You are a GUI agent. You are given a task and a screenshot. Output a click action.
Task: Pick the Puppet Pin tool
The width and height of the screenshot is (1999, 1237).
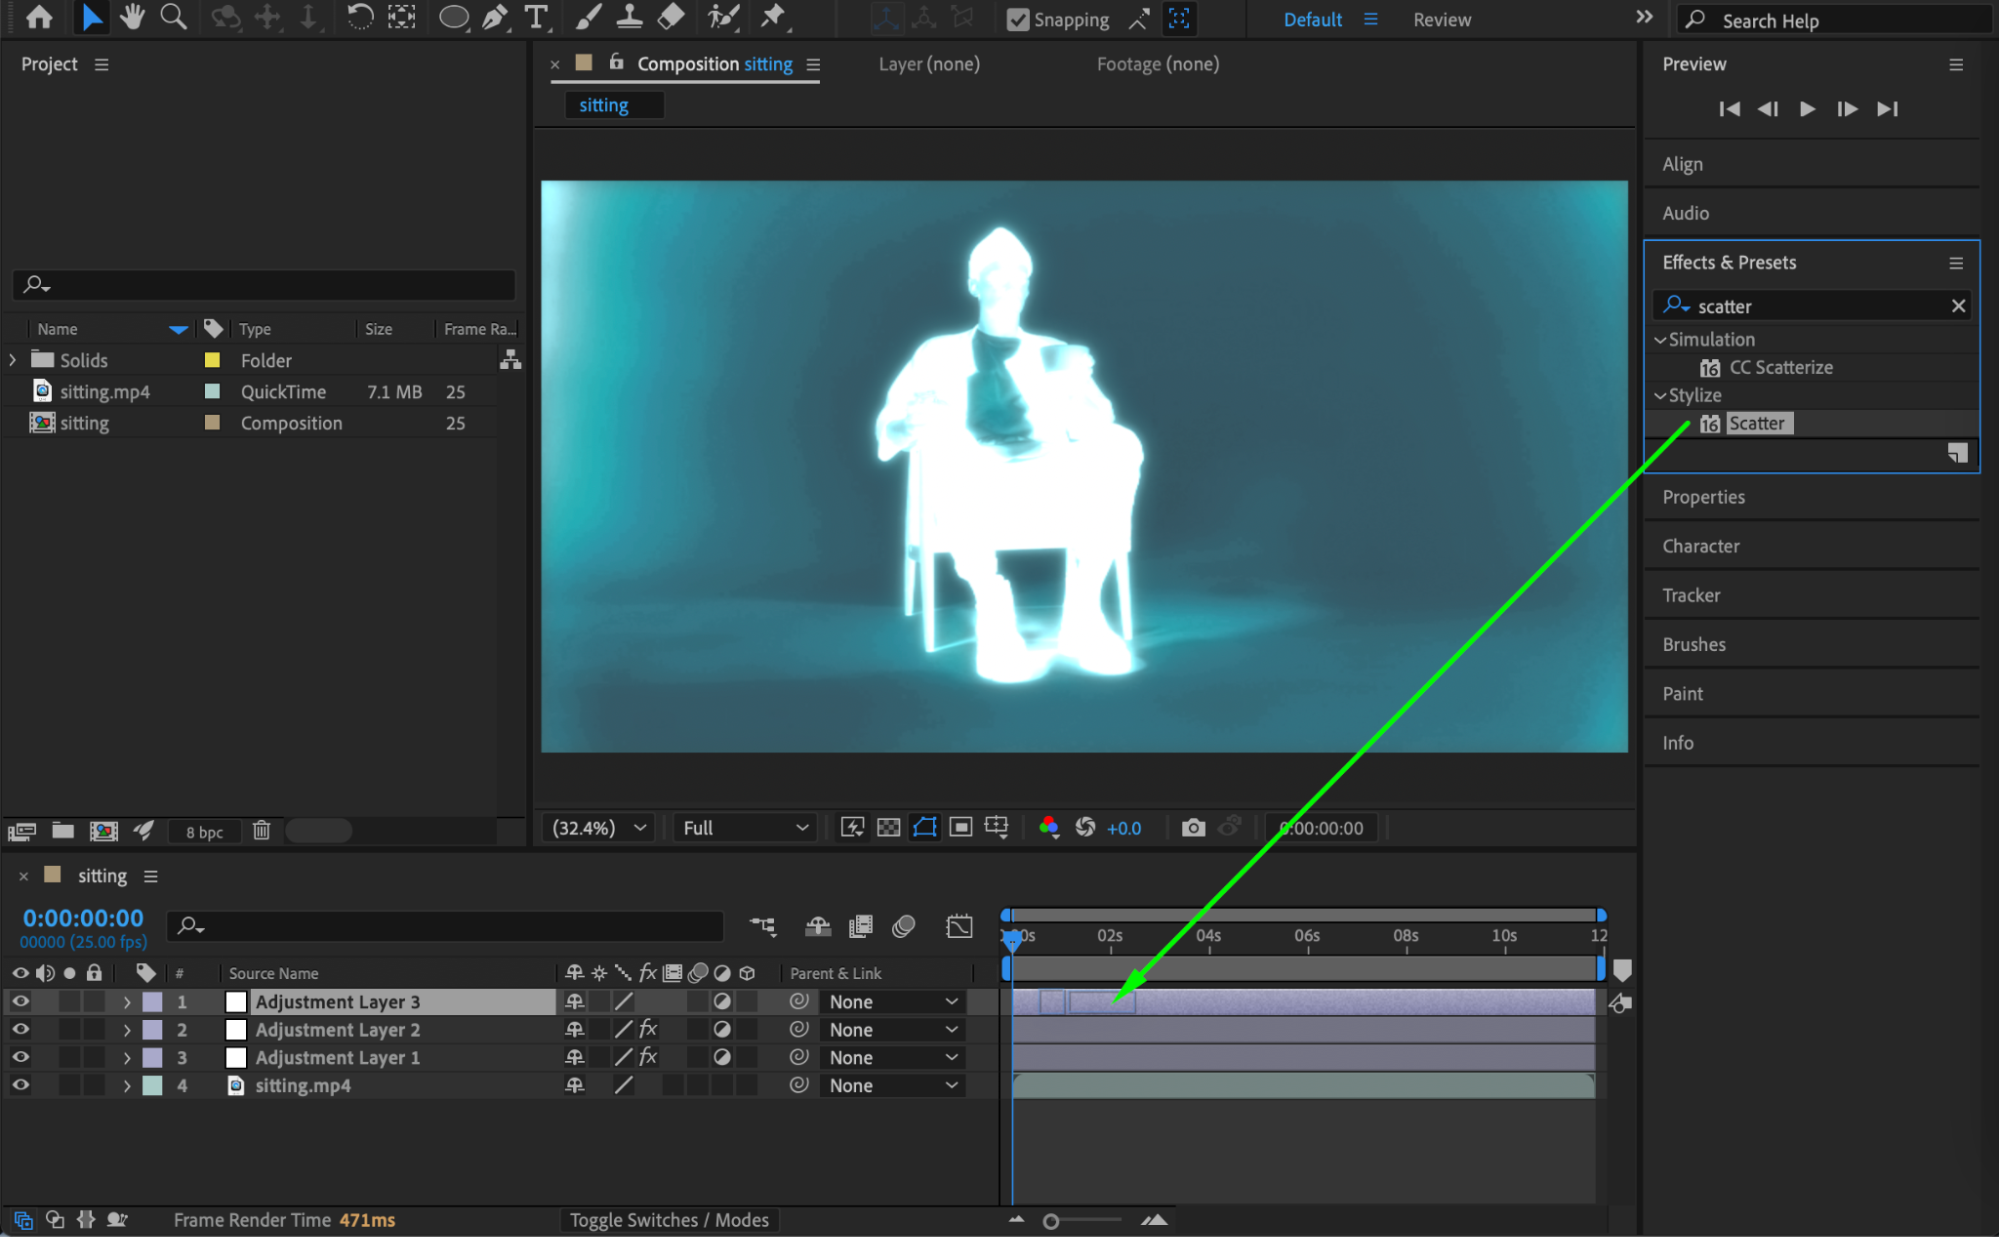[773, 17]
